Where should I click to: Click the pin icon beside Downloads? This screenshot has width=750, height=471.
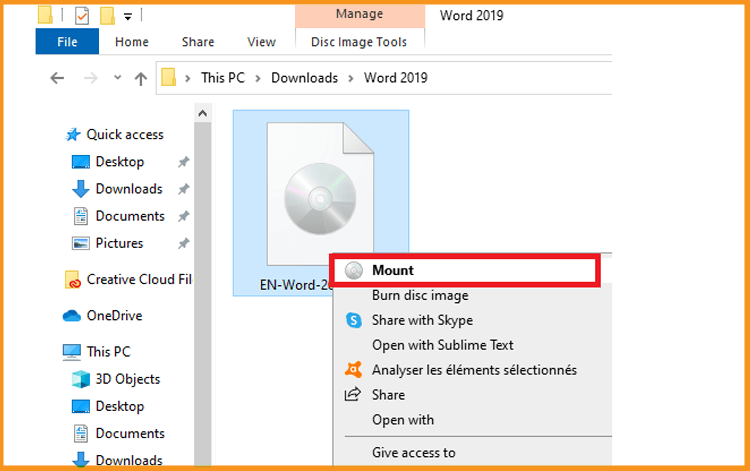pyautogui.click(x=184, y=189)
